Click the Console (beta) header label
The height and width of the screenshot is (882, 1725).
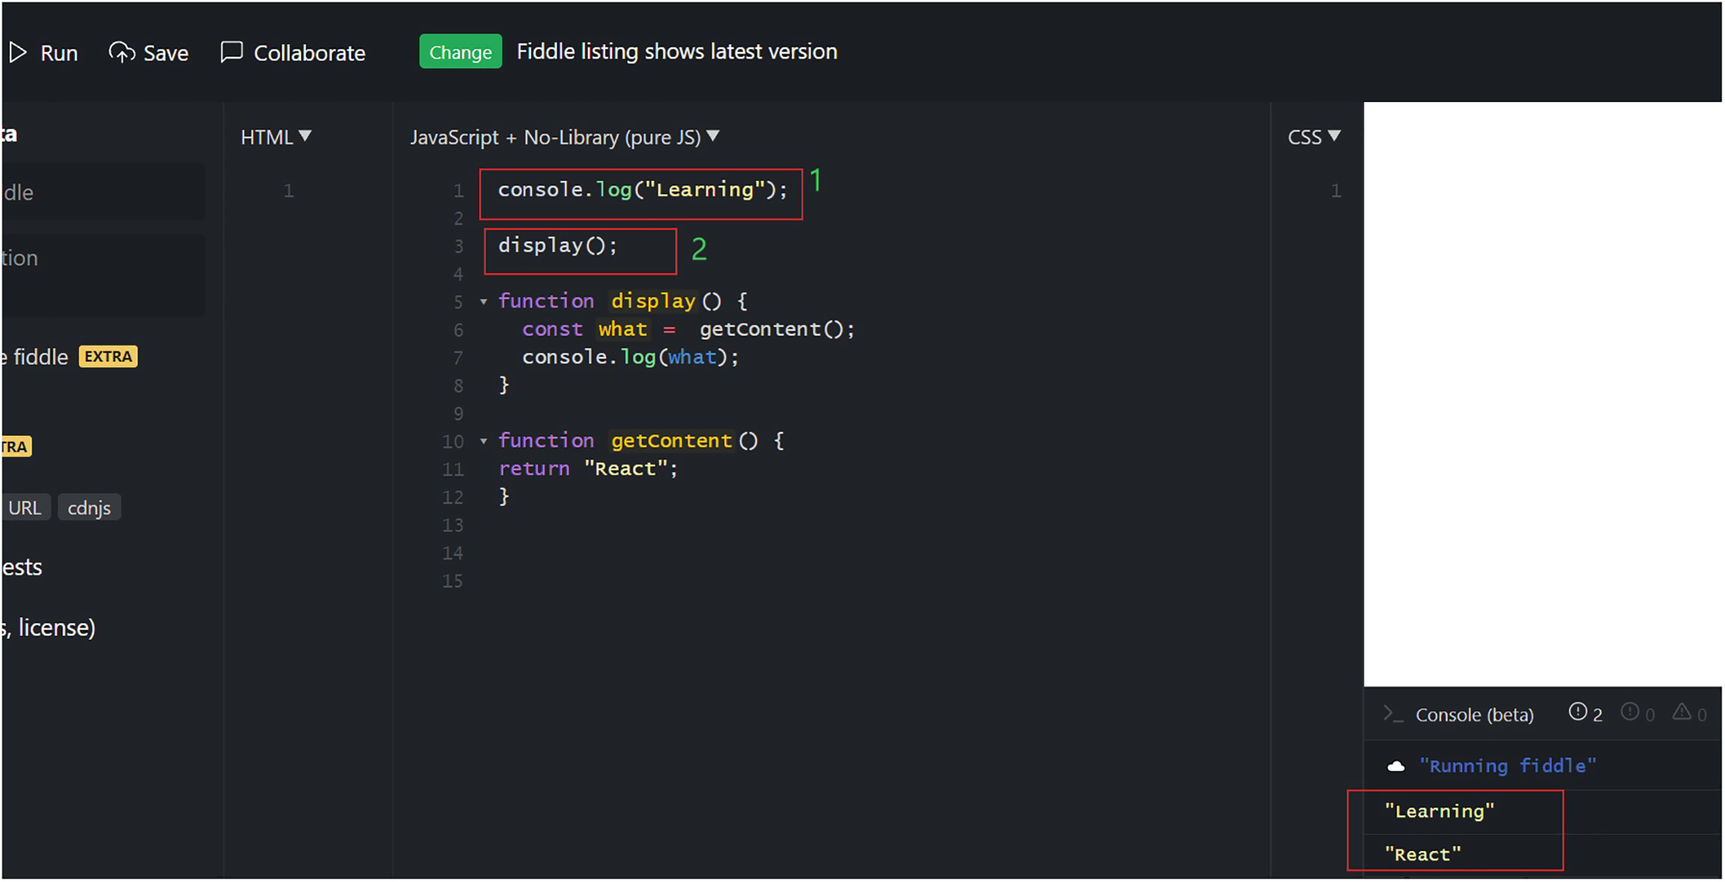pos(1474,715)
